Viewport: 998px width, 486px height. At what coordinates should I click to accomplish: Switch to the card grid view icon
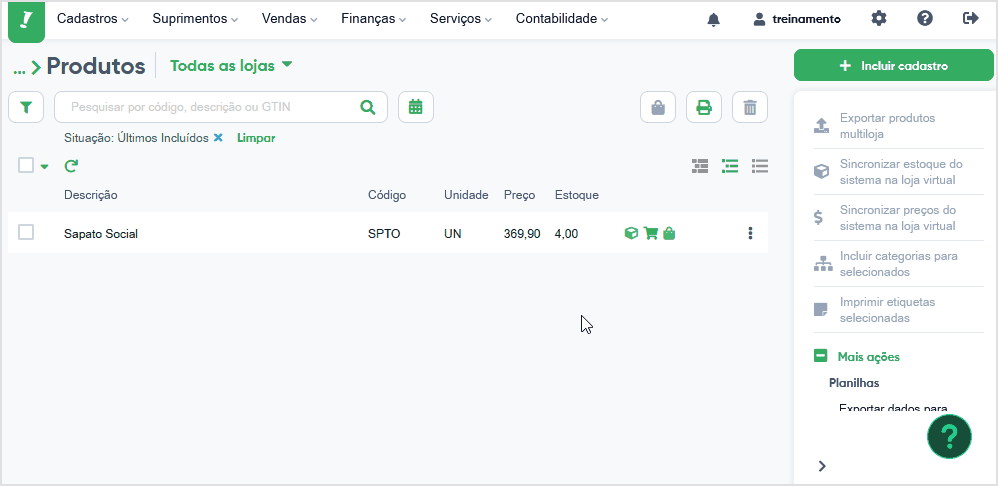(700, 166)
